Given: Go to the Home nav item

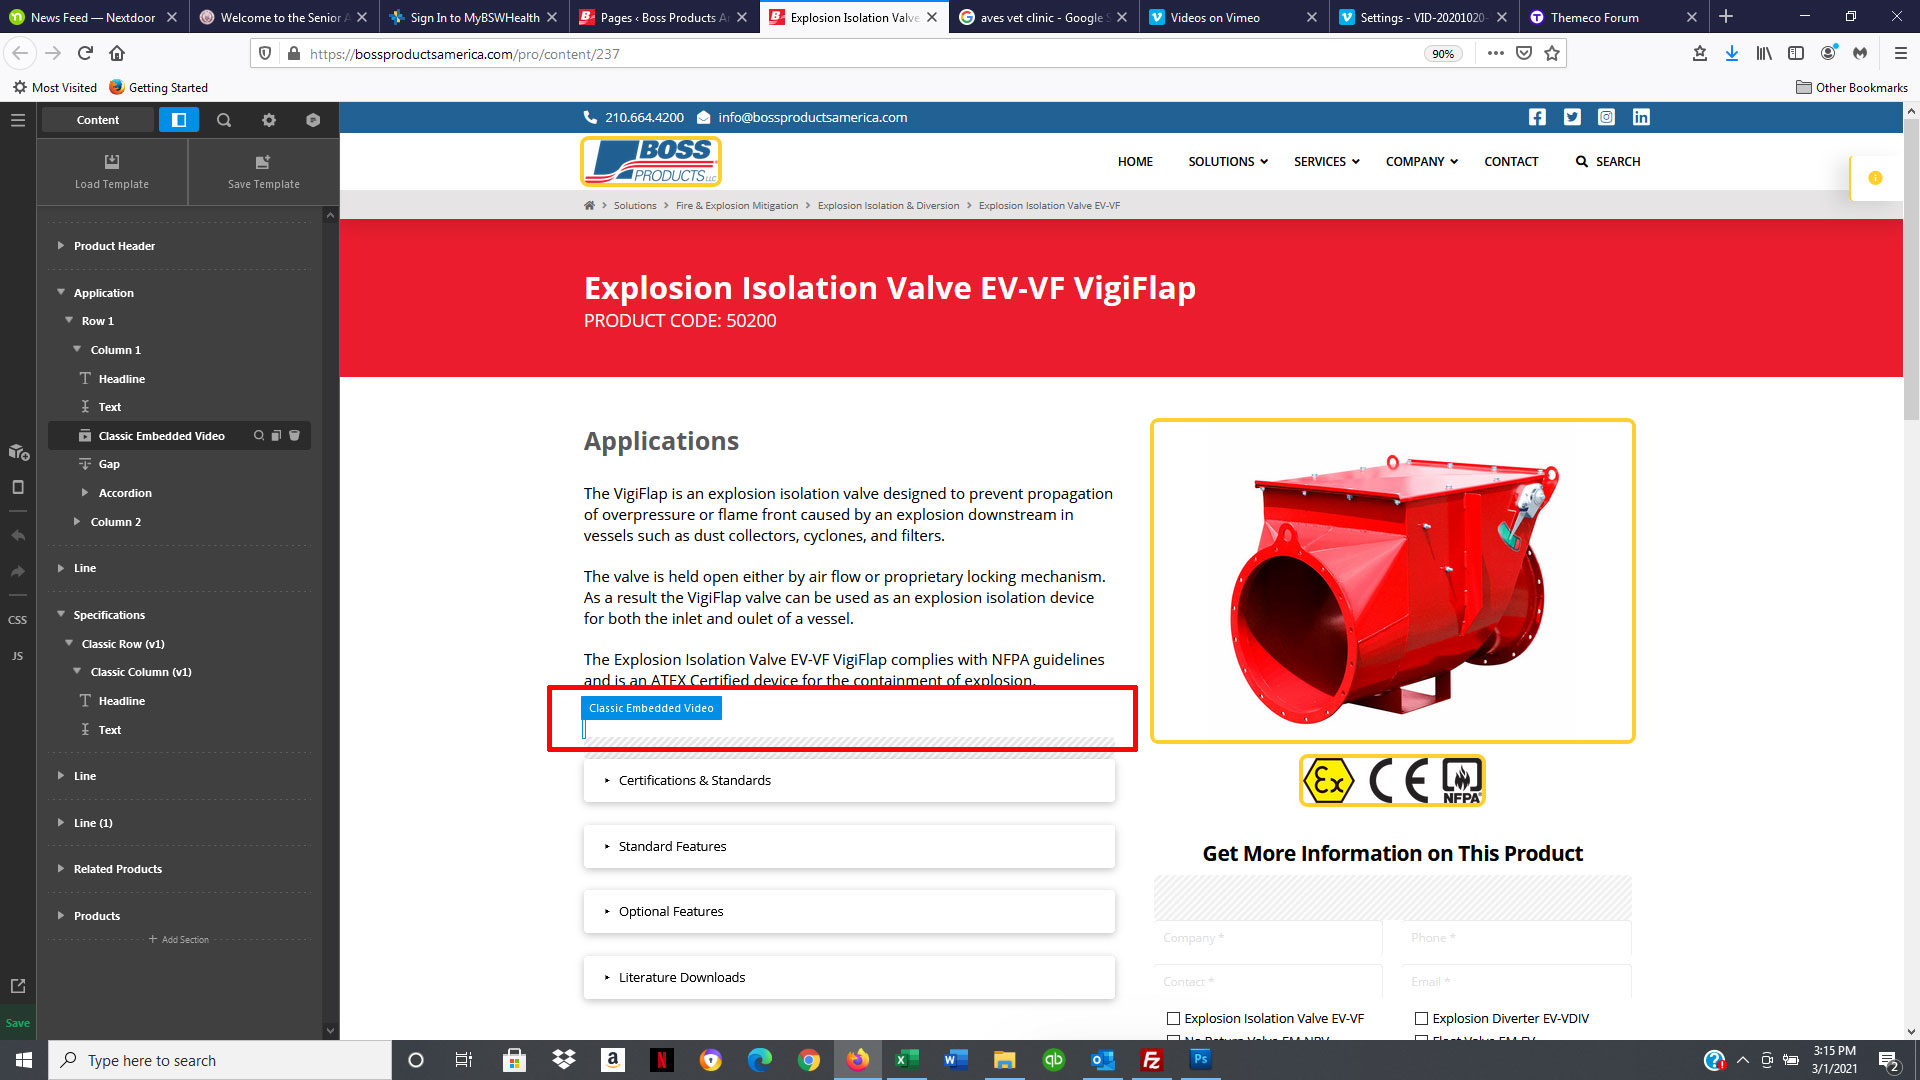Looking at the screenshot, I should click(1135, 162).
